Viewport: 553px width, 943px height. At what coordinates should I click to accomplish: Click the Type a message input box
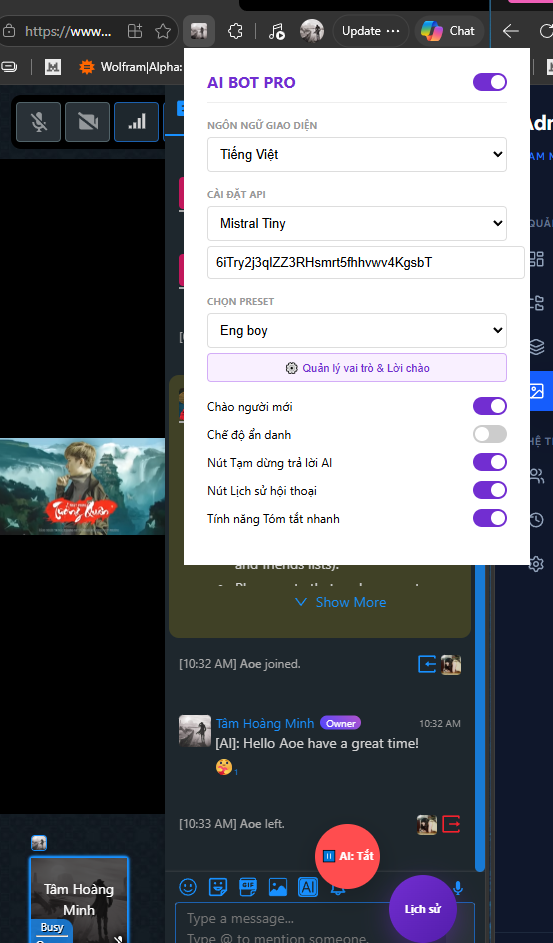[x=325, y=923]
